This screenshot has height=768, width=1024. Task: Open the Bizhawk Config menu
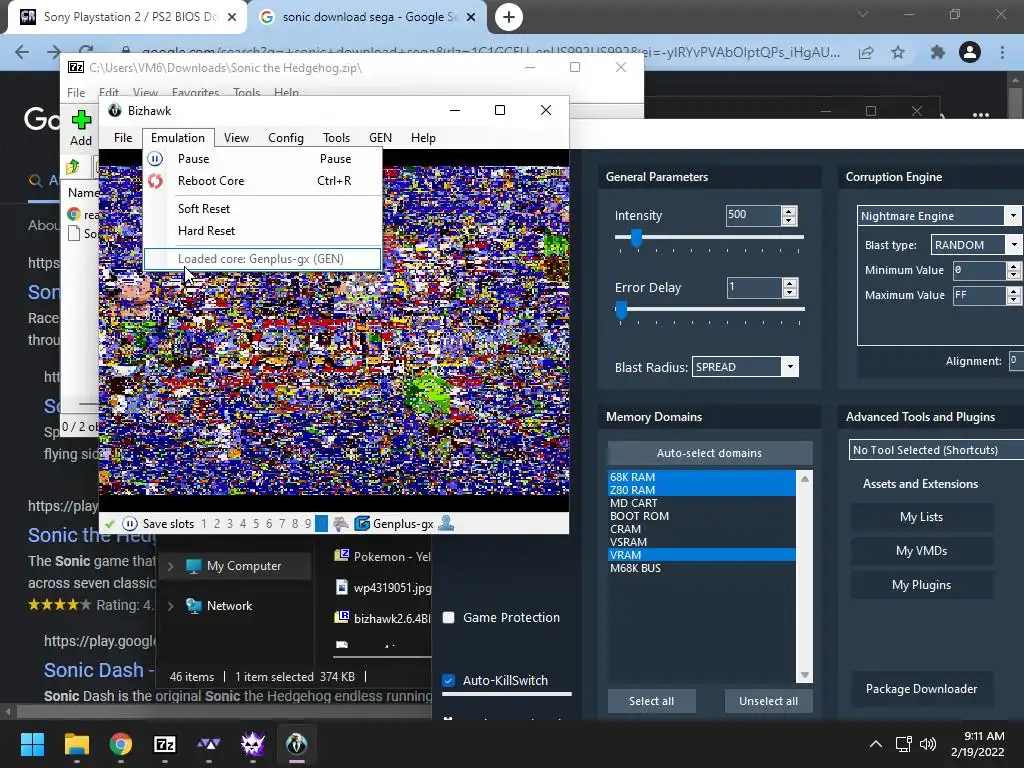point(285,138)
